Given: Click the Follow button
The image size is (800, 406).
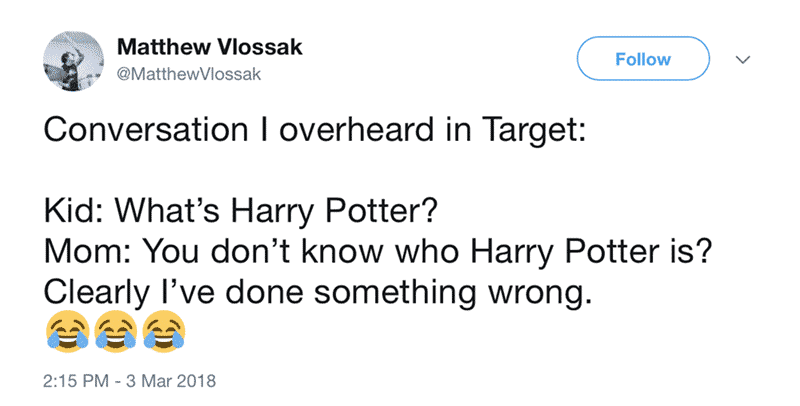Looking at the screenshot, I should click(x=643, y=59).
